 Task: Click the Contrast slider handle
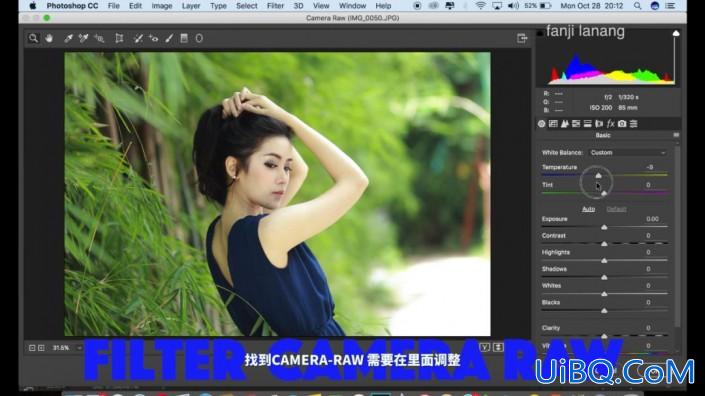(604, 244)
